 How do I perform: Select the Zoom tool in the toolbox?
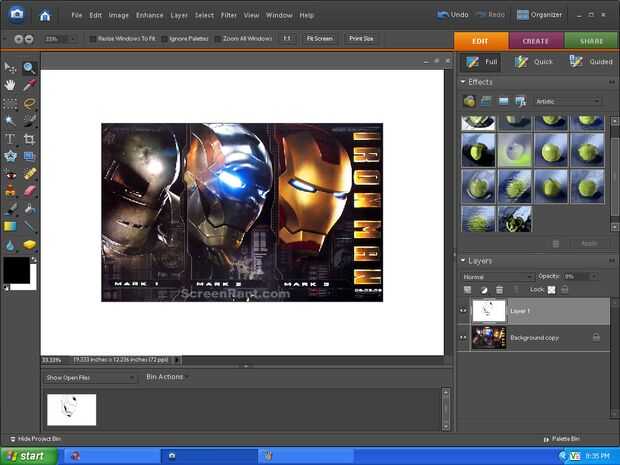(x=29, y=68)
